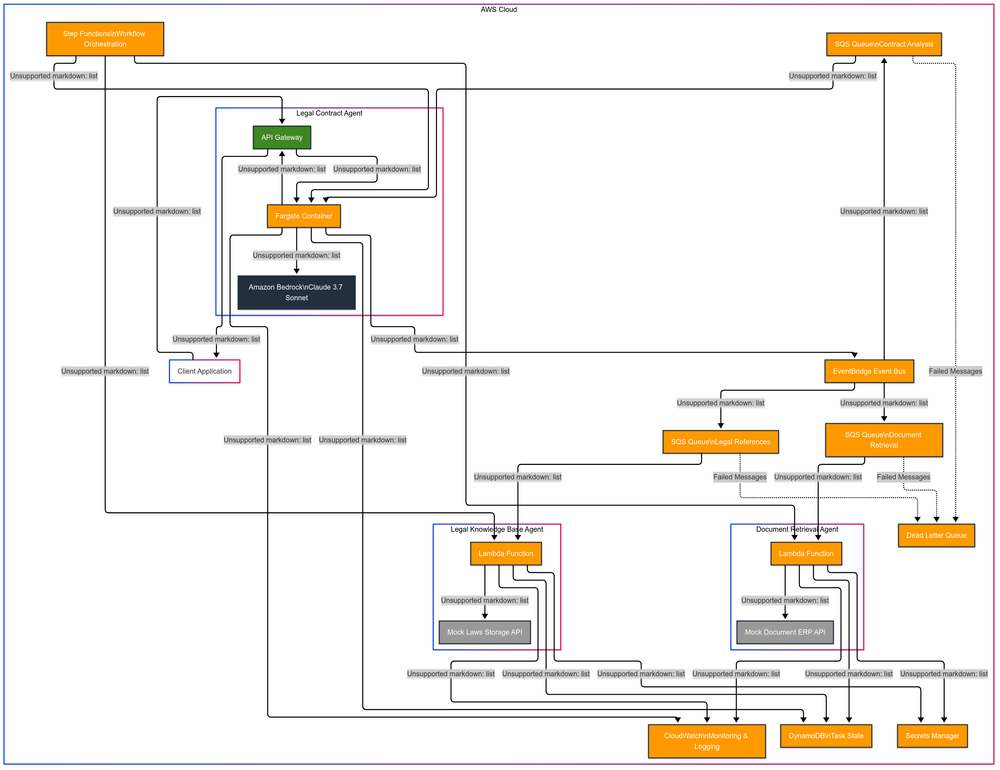Click the Mock Document ERP API node
The width and height of the screenshot is (1000, 770).
click(784, 631)
